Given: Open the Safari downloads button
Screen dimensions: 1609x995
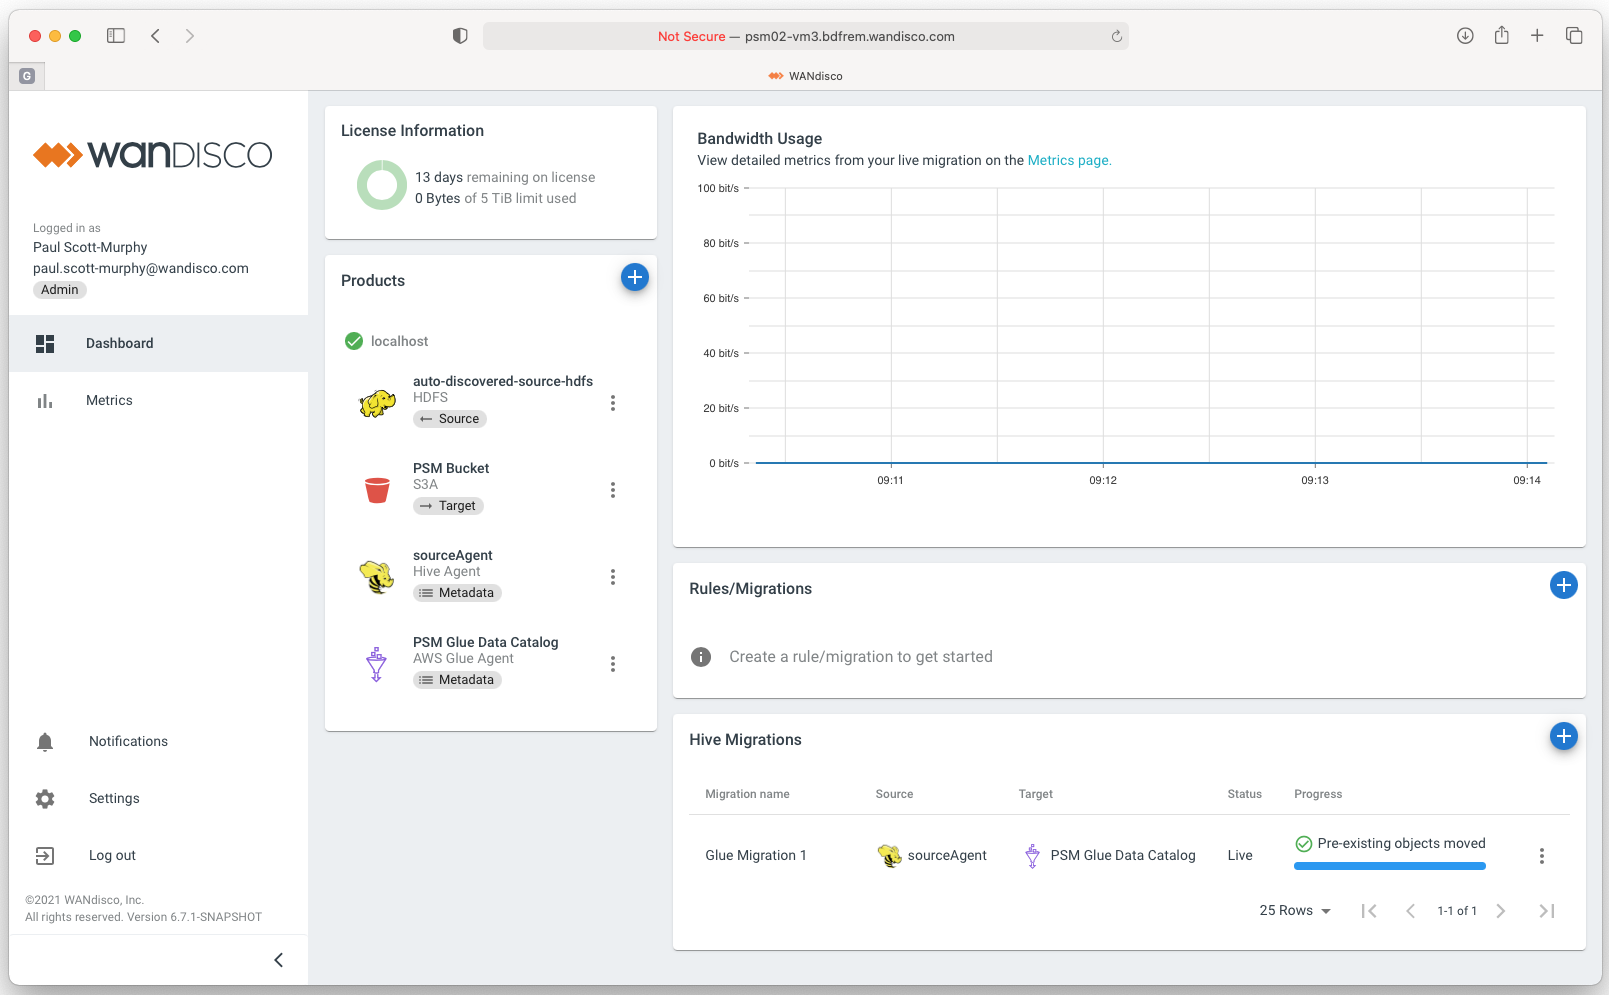Looking at the screenshot, I should pos(1465,36).
